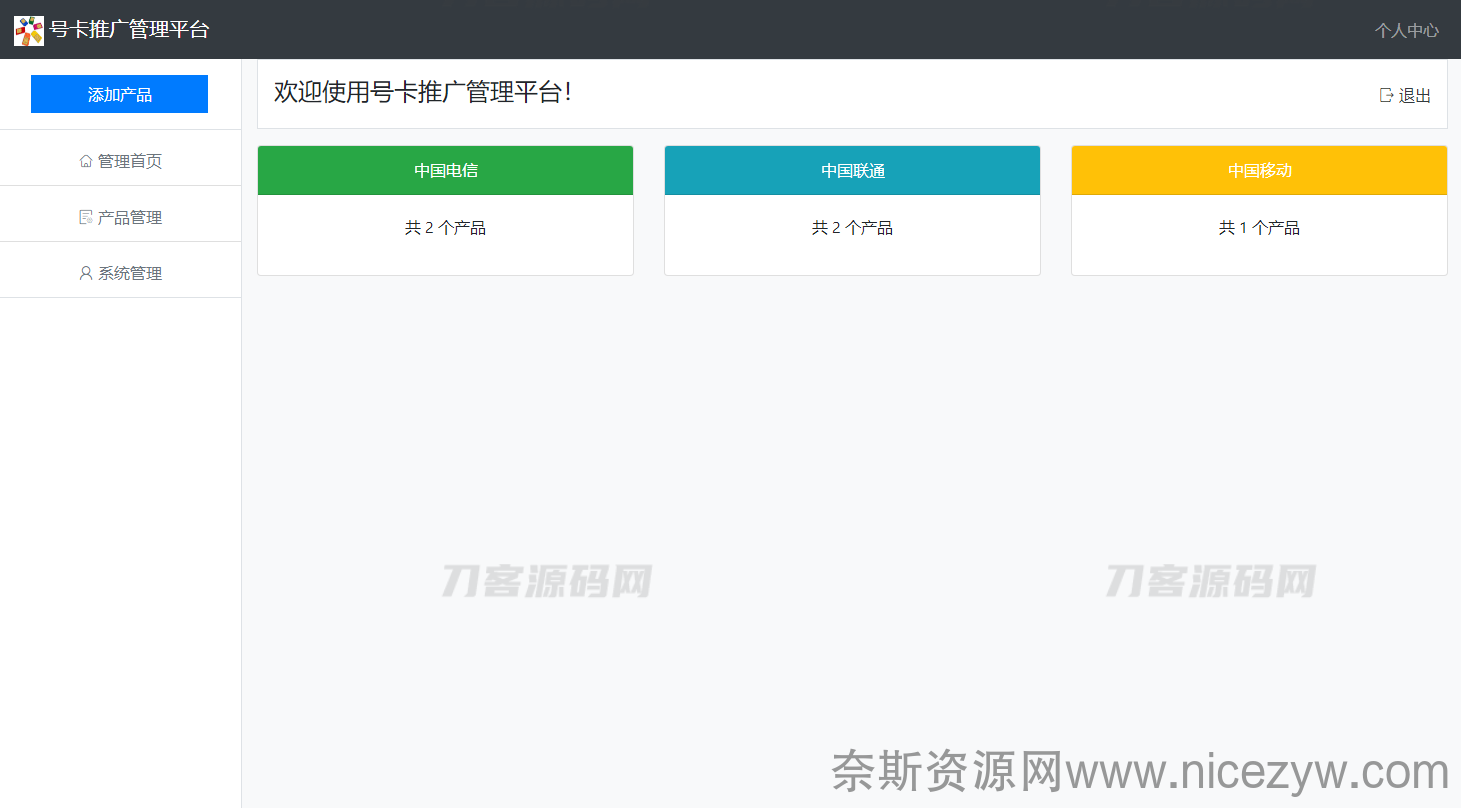Click the house icon beside 管理首页
Viewport: 1461px width, 808px height.
pyautogui.click(x=86, y=161)
